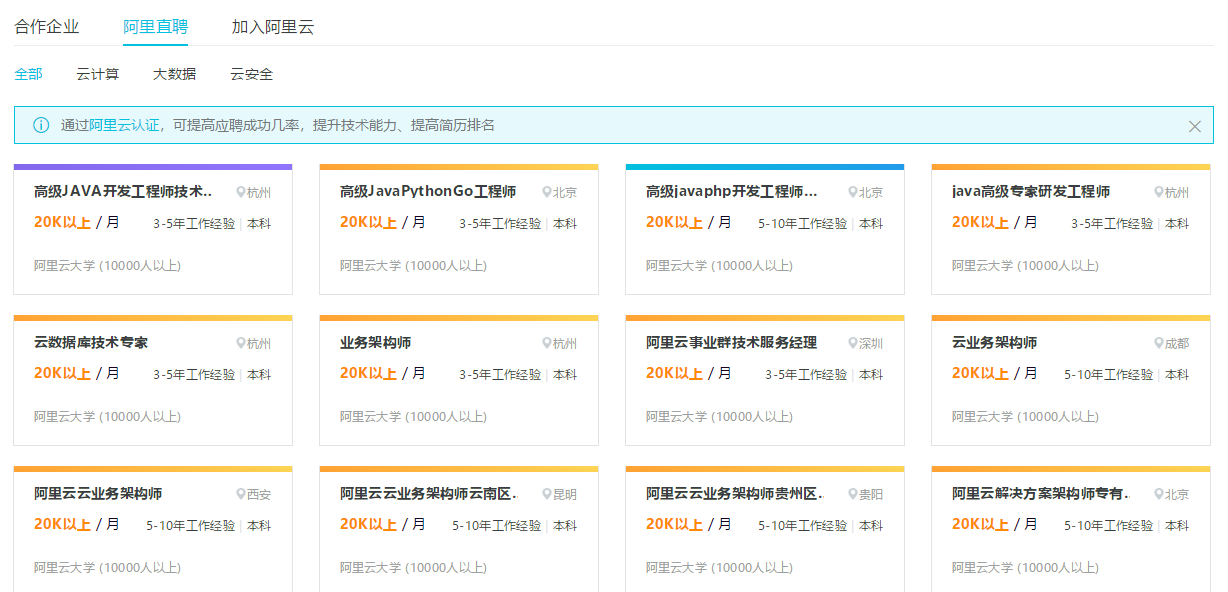Click 5-10年工作经验 on 贵州区 job card
Image resolution: width=1228 pixels, height=592 pixels.
[x=803, y=526]
